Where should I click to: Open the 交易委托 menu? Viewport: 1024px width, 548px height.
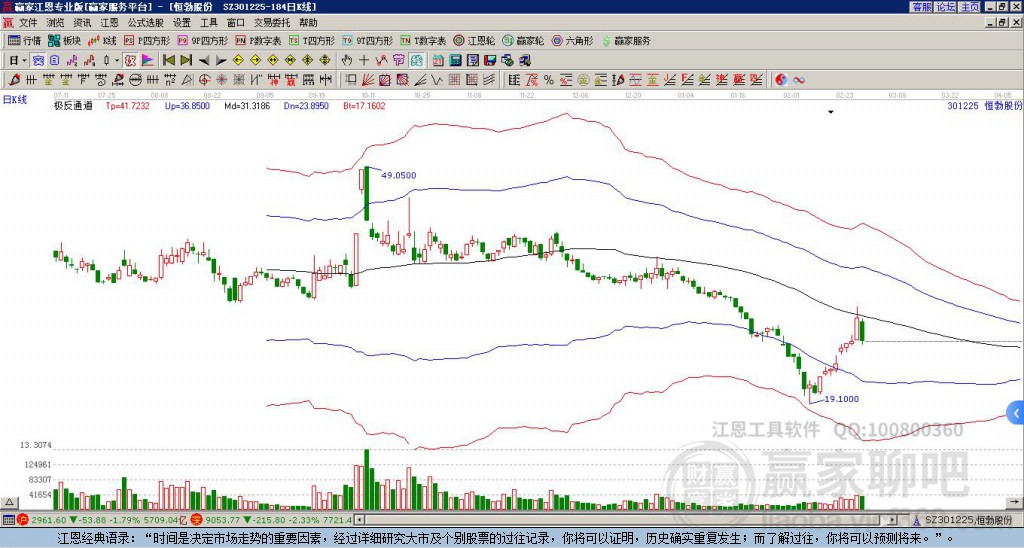(272, 23)
